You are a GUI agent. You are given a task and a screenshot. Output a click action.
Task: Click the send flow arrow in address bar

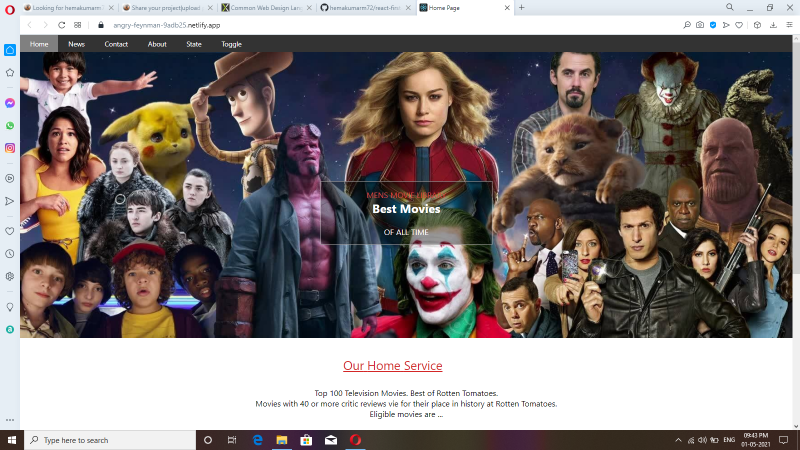pyautogui.click(x=726, y=25)
